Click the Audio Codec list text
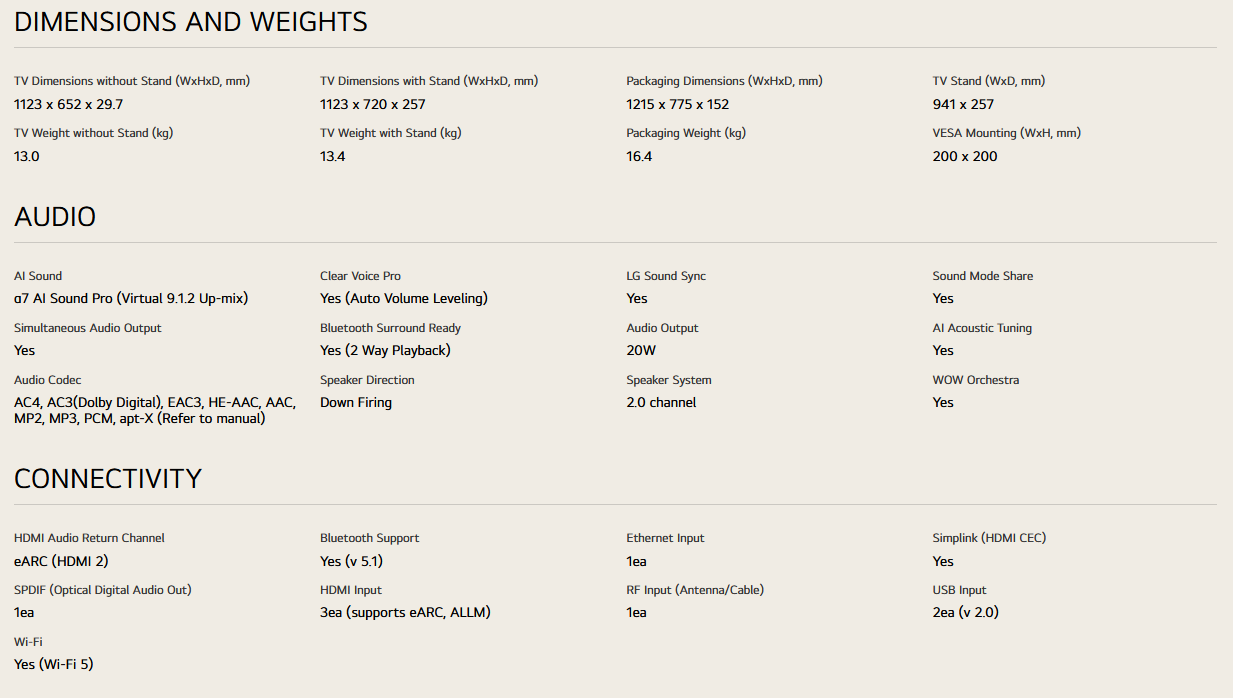 pyautogui.click(x=154, y=410)
